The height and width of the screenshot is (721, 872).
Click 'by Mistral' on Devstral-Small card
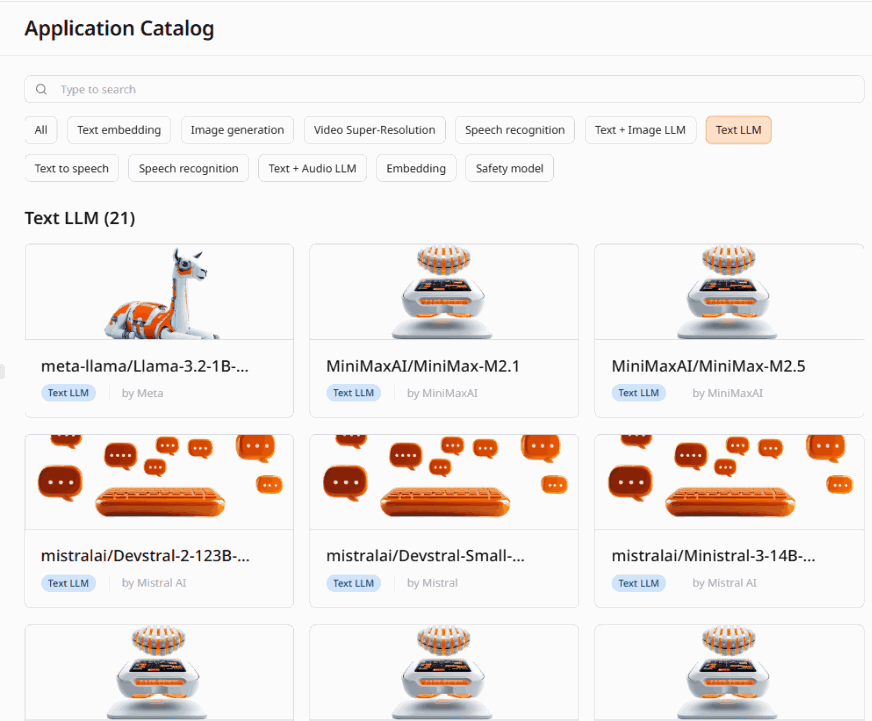click(x=432, y=583)
